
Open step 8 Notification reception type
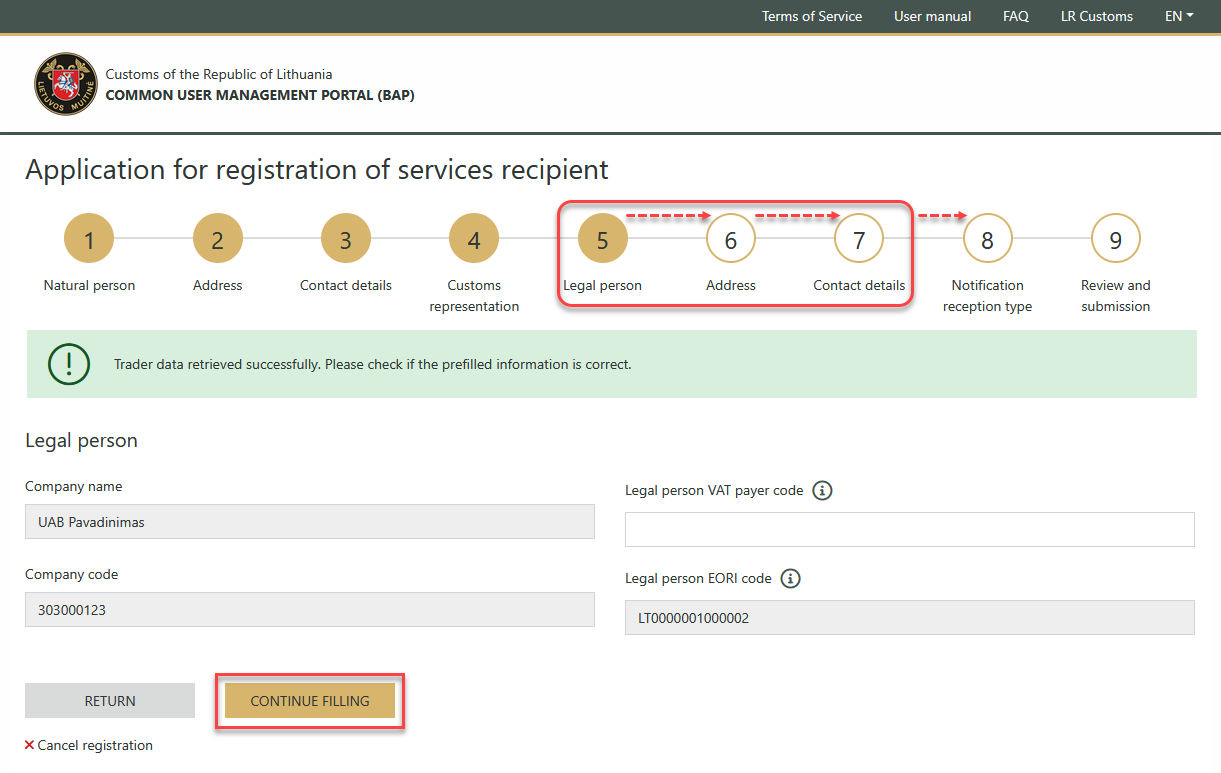[987, 239]
